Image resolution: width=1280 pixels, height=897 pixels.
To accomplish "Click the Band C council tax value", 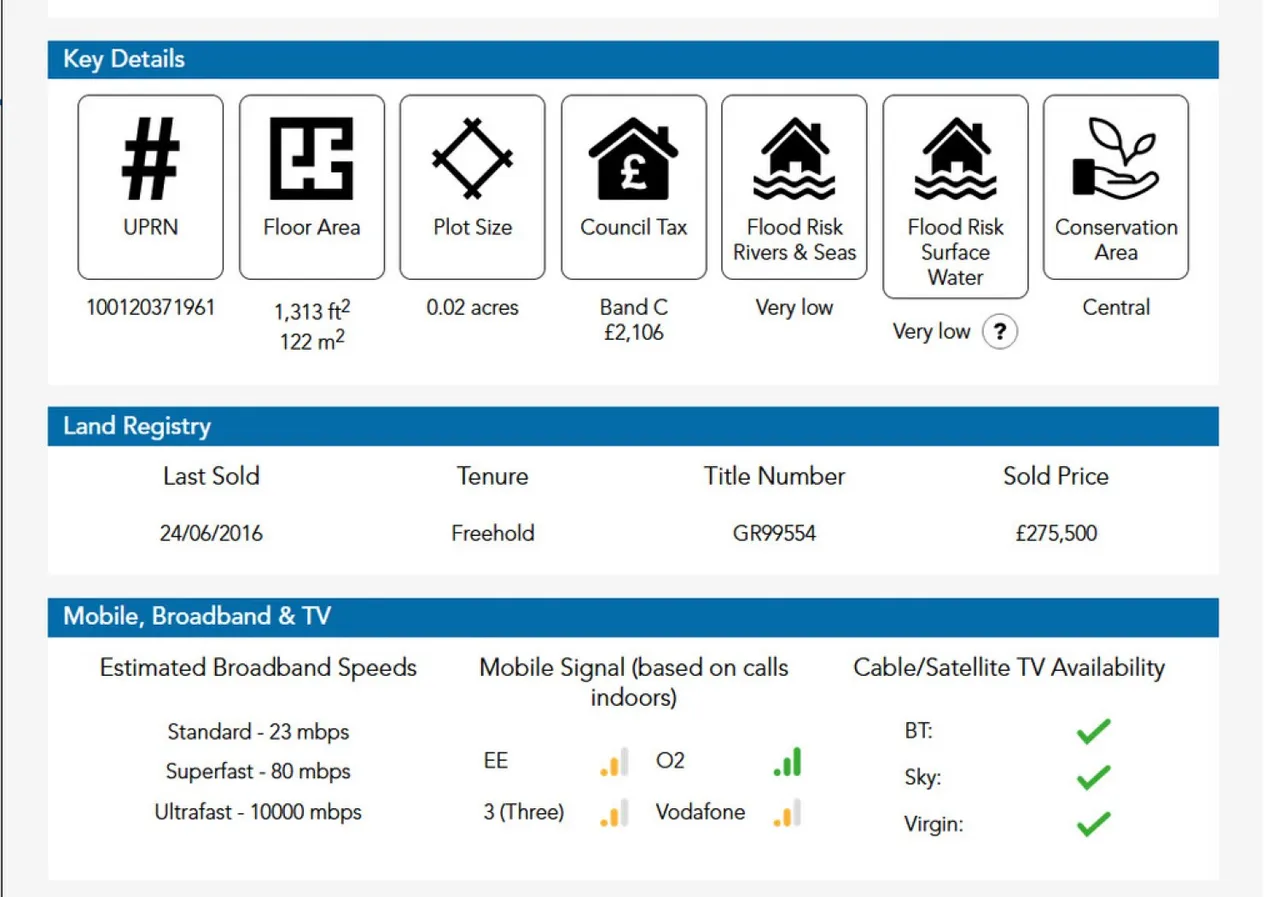I will point(634,307).
